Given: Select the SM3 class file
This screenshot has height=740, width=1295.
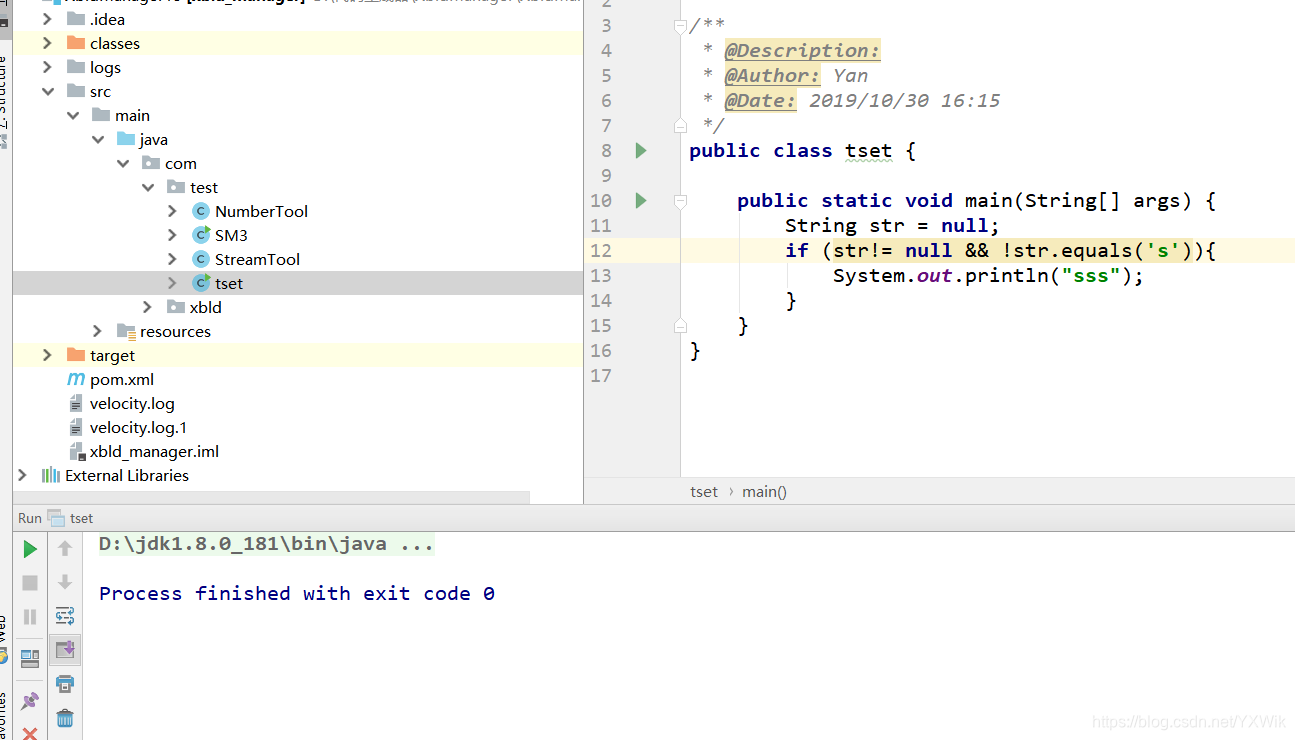Looking at the screenshot, I should (231, 235).
